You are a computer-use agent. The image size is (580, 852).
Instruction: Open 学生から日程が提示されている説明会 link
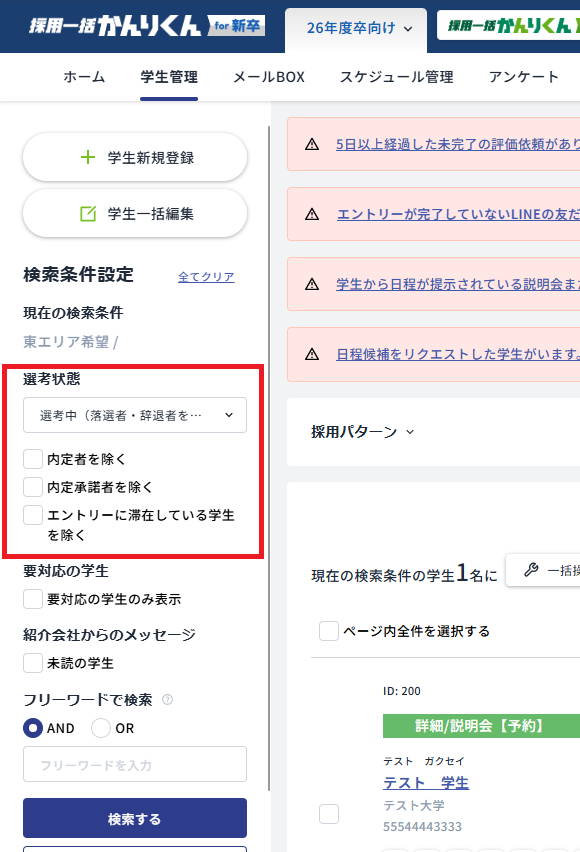[x=458, y=284]
